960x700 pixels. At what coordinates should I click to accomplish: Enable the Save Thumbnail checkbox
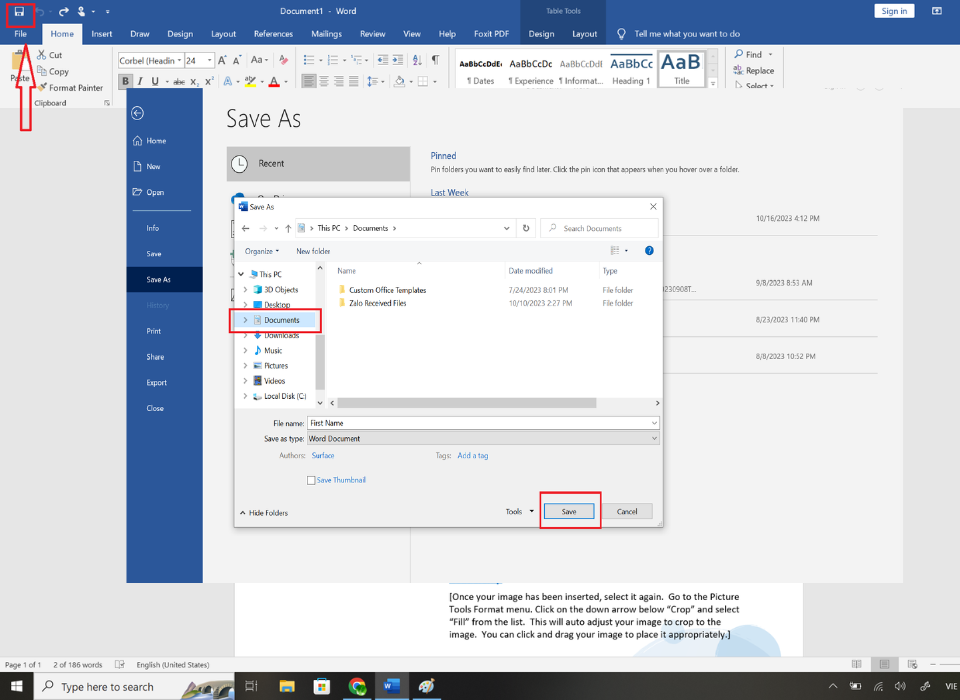click(x=311, y=480)
